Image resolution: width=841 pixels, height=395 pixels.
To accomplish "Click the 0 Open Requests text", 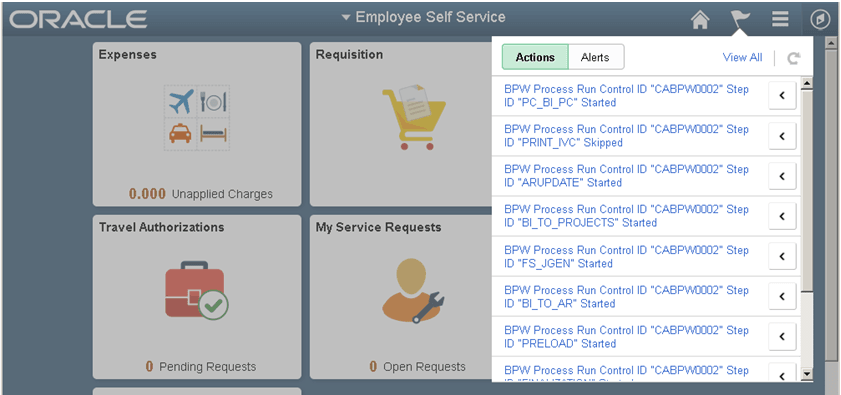I will (417, 367).
